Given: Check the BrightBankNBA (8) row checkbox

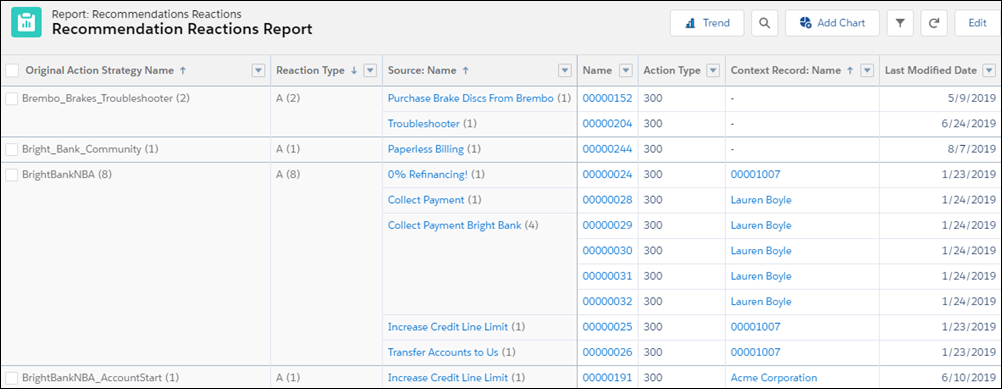Looking at the screenshot, I should [x=12, y=174].
